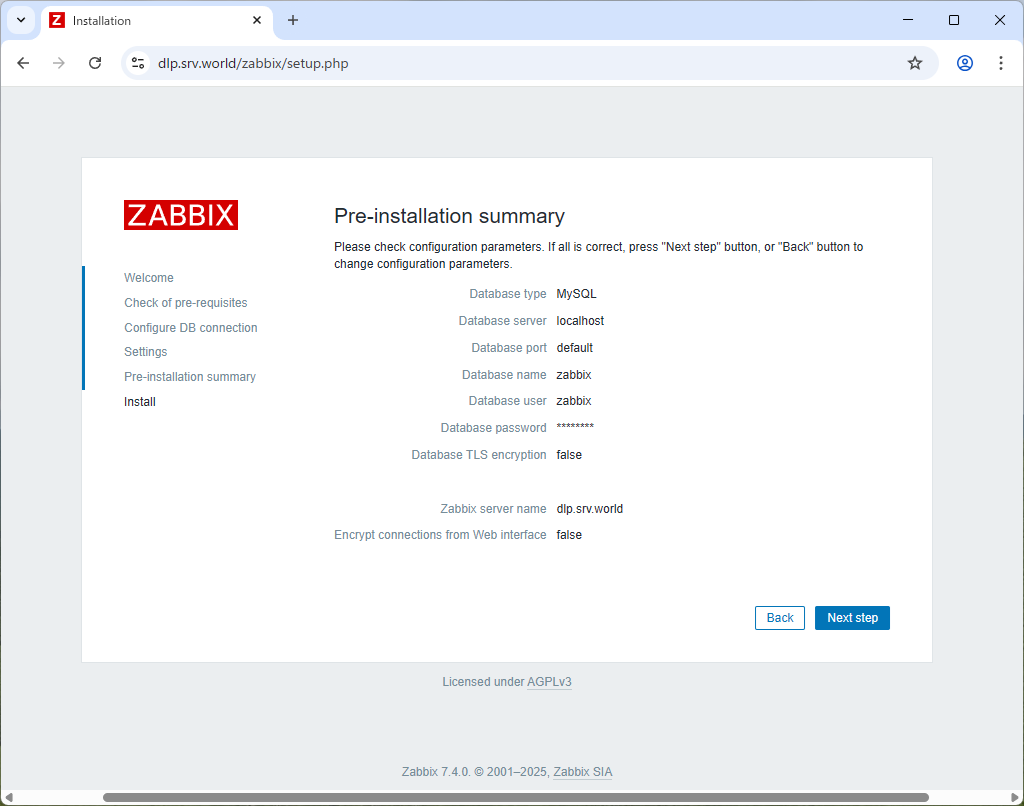This screenshot has height=806, width=1024.
Task: Open the tab search chevron
Action: [20, 20]
